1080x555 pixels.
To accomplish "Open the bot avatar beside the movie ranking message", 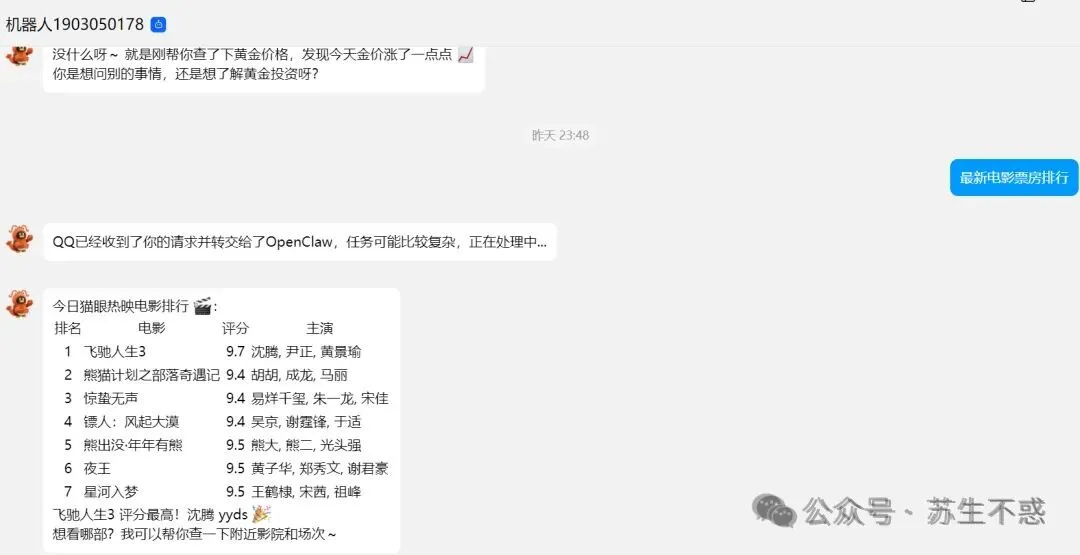I will pos(20,304).
